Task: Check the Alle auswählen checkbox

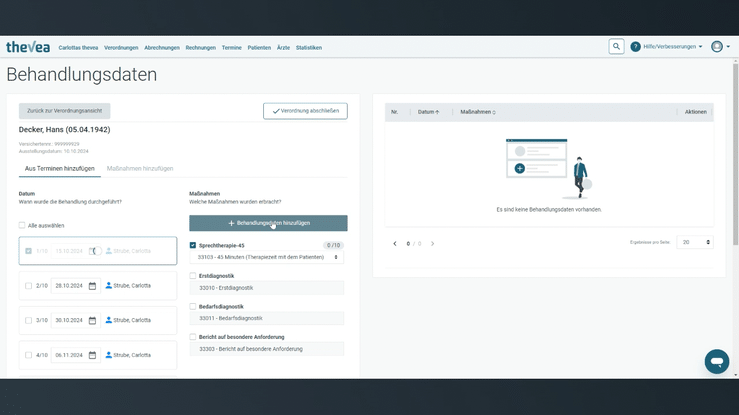Action: point(22,225)
